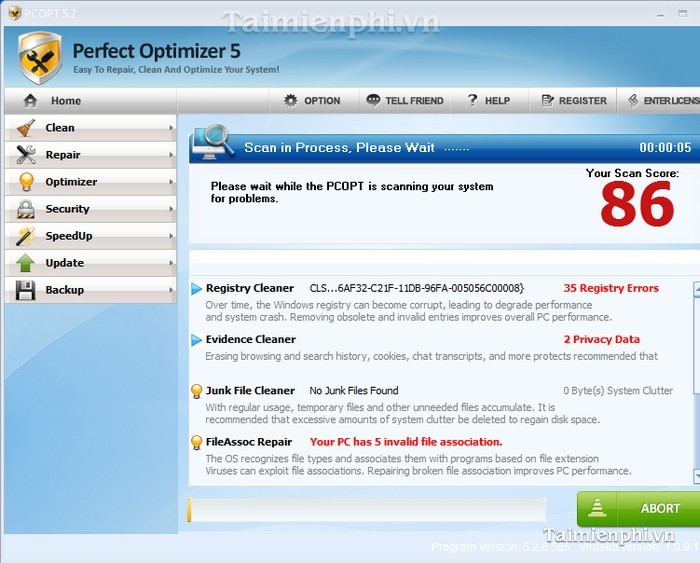The image size is (700, 563).
Task: Click the Perfect Optimizer shield logo
Action: (x=40, y=58)
